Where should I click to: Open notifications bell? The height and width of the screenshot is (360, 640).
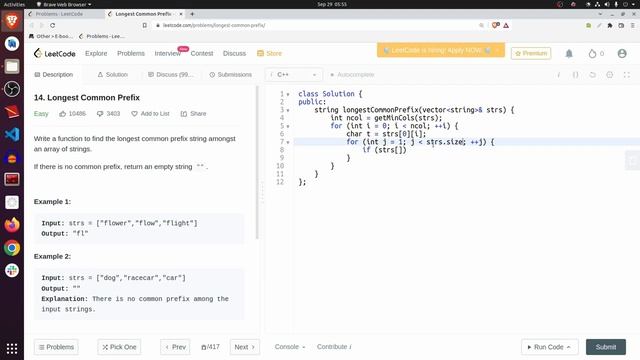tap(569, 53)
